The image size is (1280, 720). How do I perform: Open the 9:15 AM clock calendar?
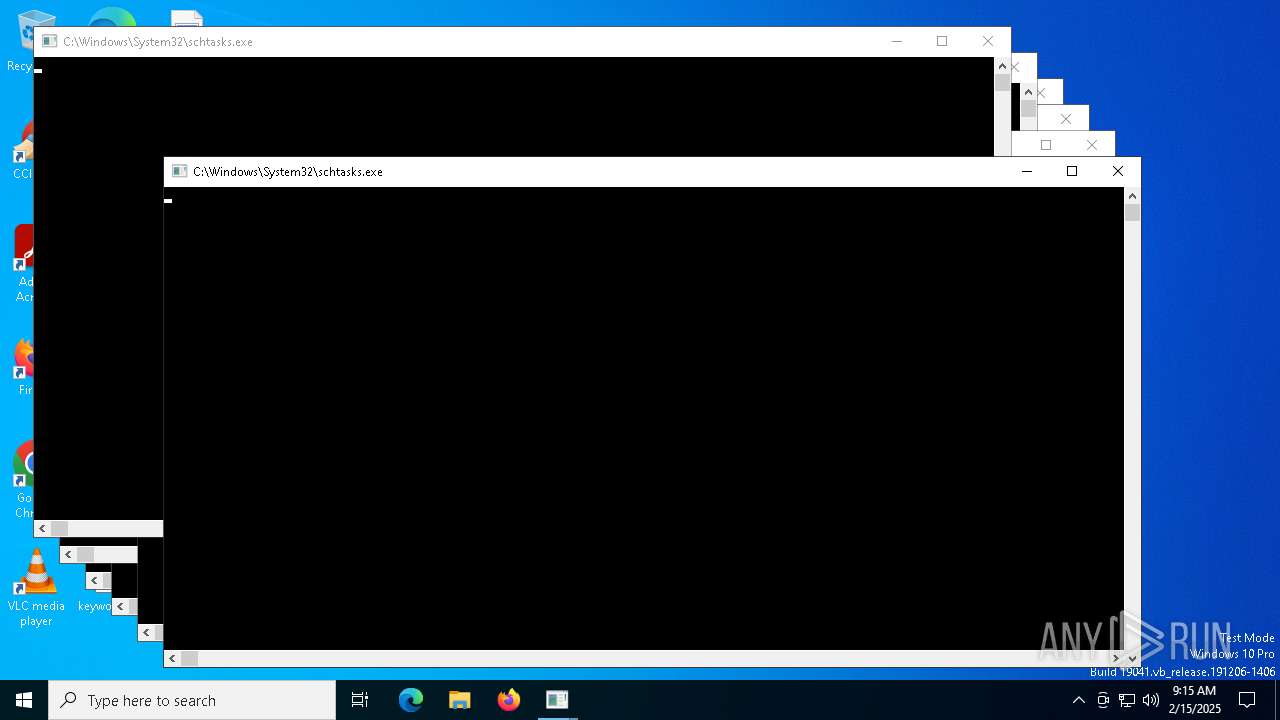1194,700
